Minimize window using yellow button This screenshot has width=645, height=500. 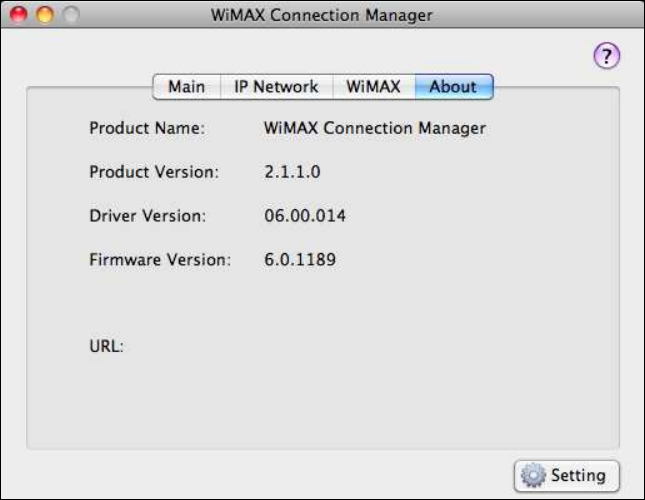(x=45, y=14)
